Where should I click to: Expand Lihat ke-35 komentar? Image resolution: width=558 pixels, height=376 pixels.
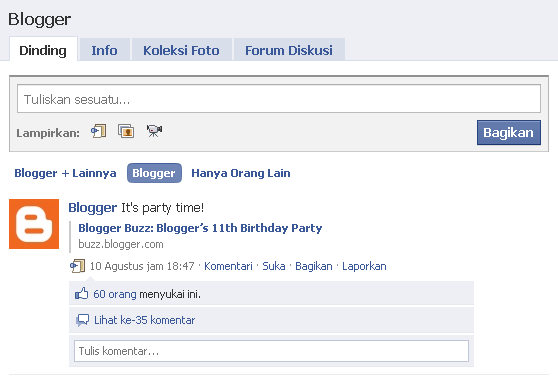coord(144,320)
